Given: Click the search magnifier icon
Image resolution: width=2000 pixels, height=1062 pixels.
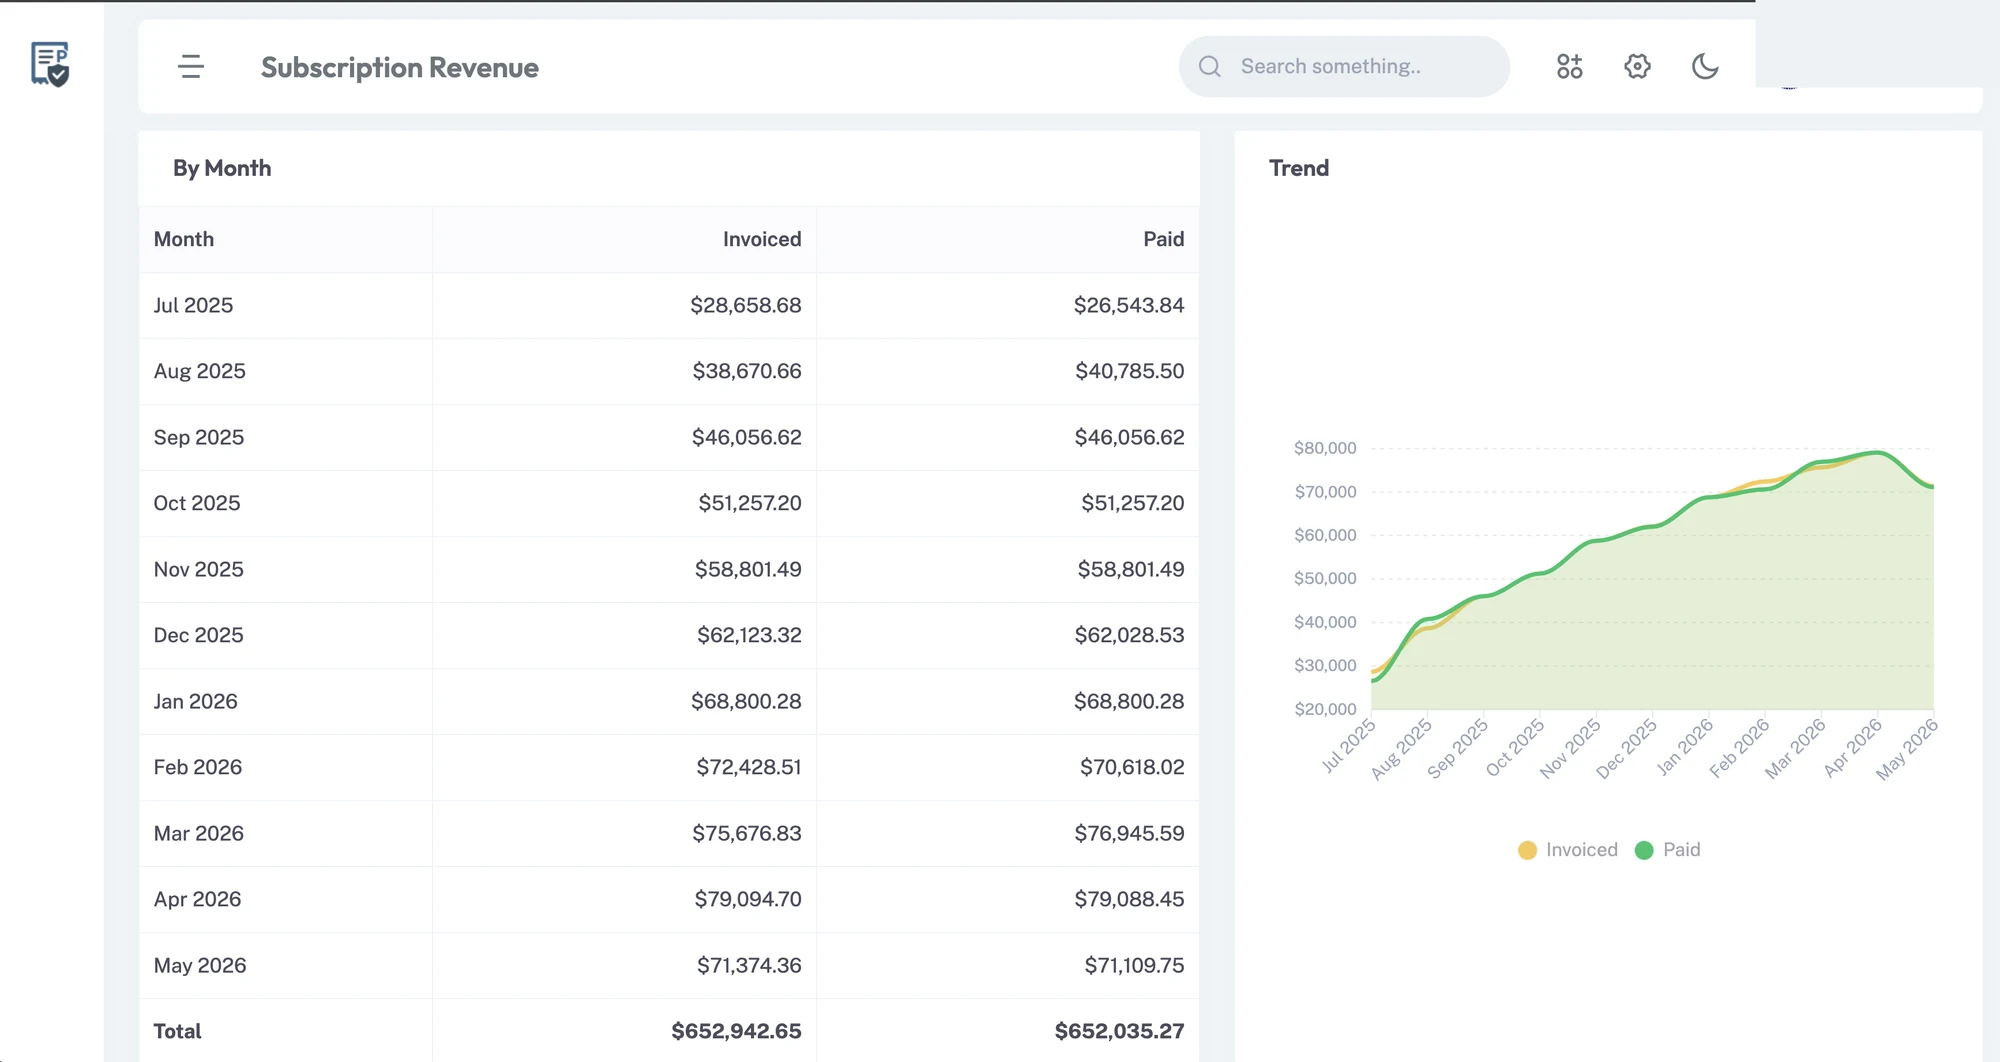Looking at the screenshot, I should (x=1210, y=66).
